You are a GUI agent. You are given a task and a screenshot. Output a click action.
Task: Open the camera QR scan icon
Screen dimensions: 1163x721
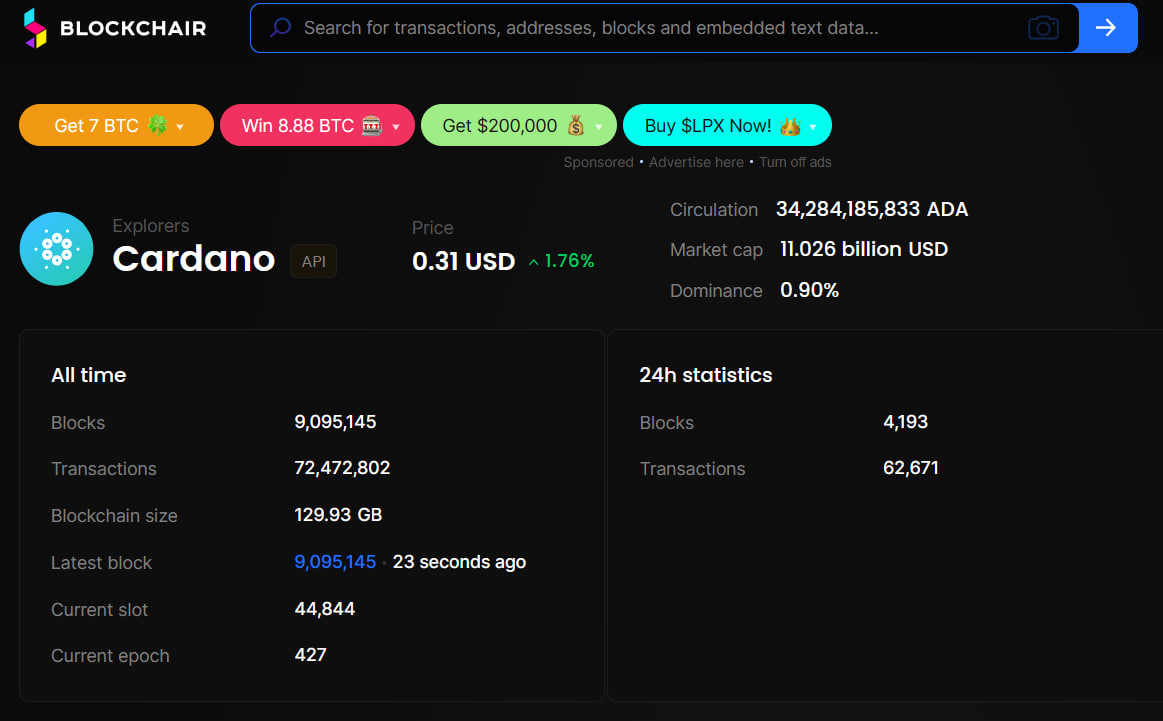[1043, 28]
